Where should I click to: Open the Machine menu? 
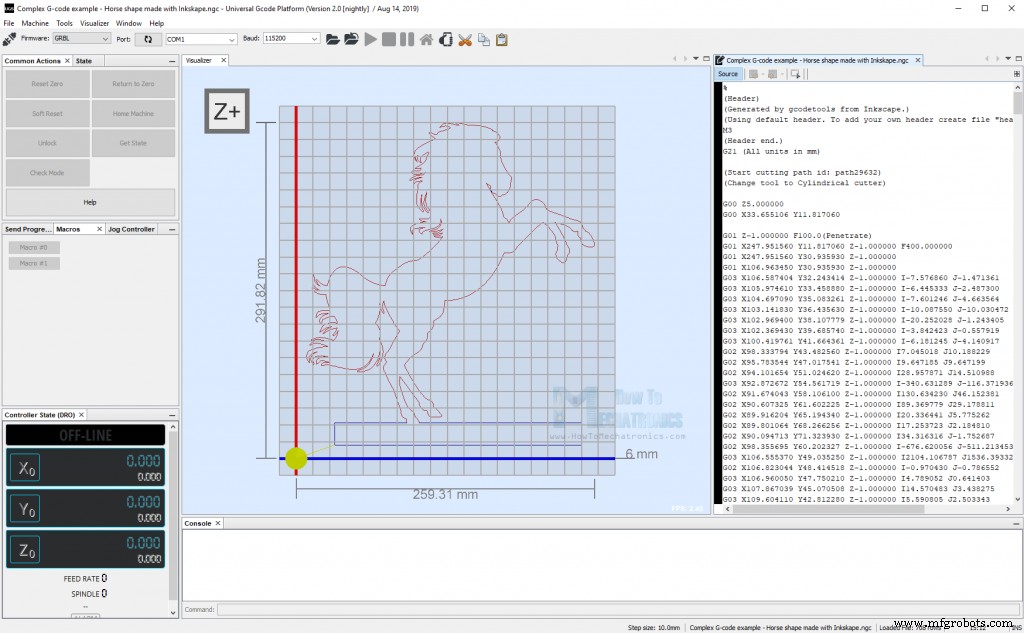tap(35, 22)
